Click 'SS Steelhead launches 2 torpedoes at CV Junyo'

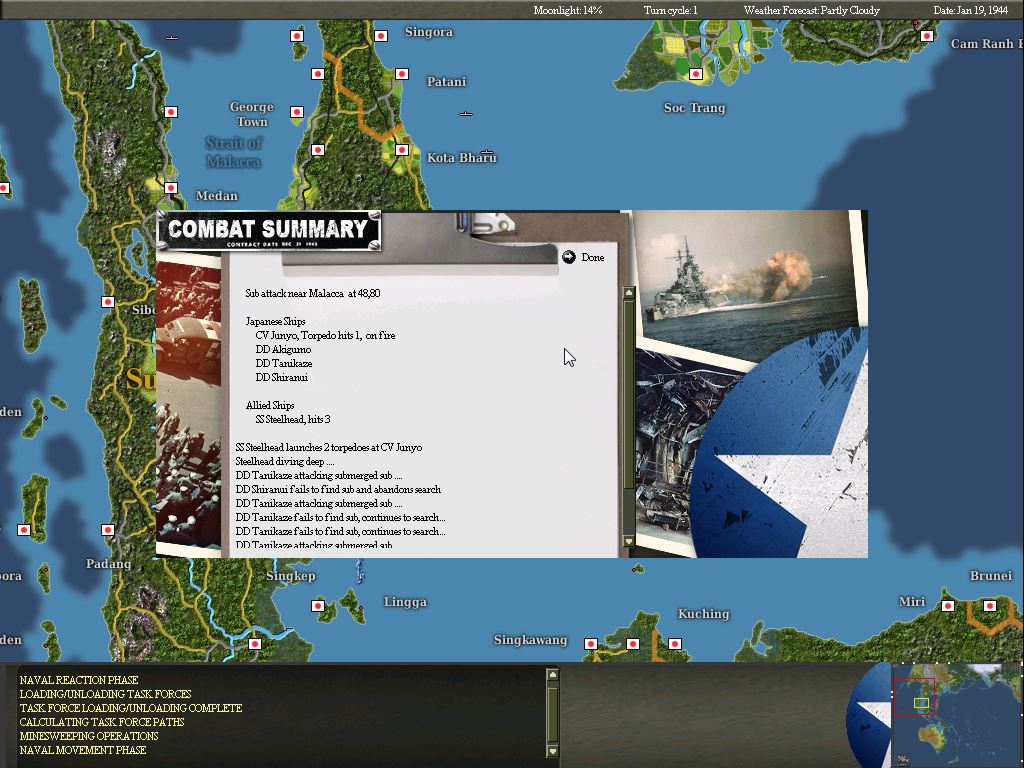[x=328, y=447]
